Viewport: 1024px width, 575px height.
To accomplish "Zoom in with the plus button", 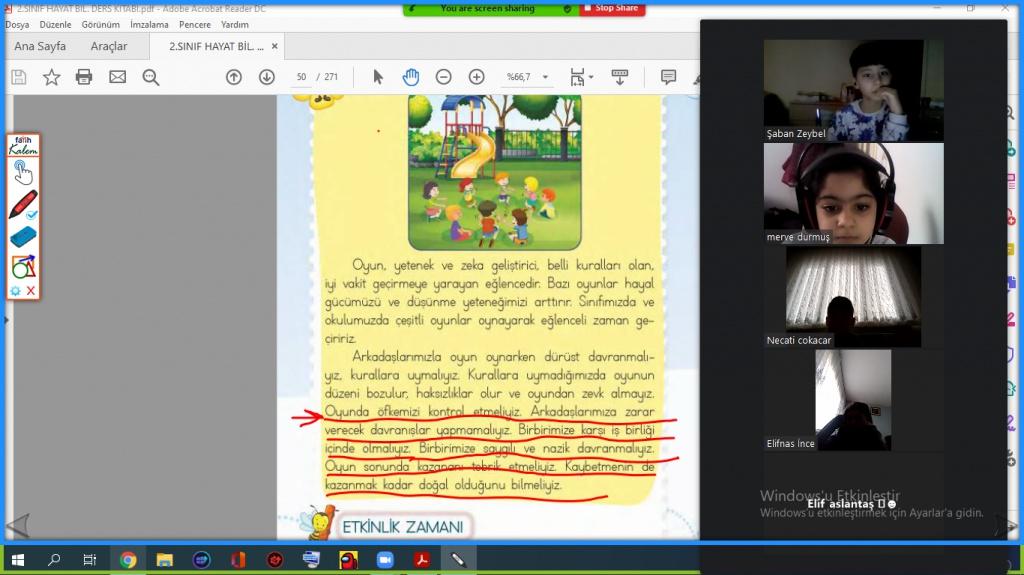I will (477, 77).
